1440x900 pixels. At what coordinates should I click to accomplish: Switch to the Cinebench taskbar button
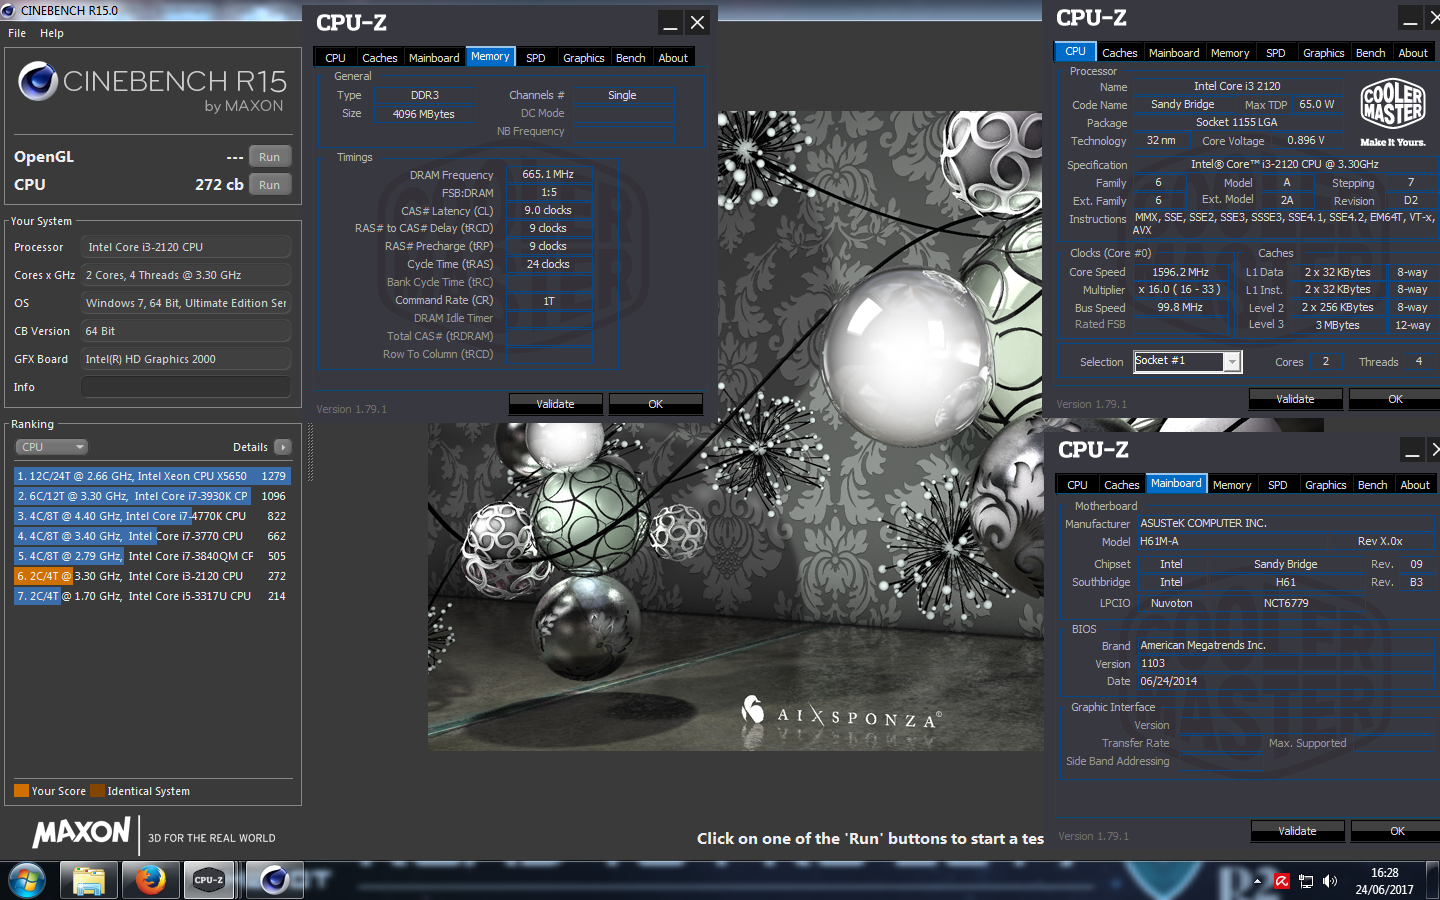click(274, 880)
